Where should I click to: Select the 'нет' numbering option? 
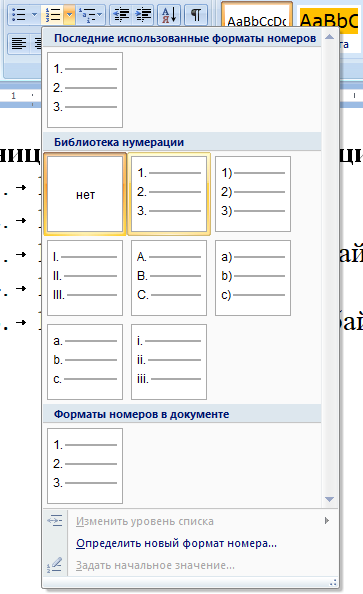coord(85,194)
